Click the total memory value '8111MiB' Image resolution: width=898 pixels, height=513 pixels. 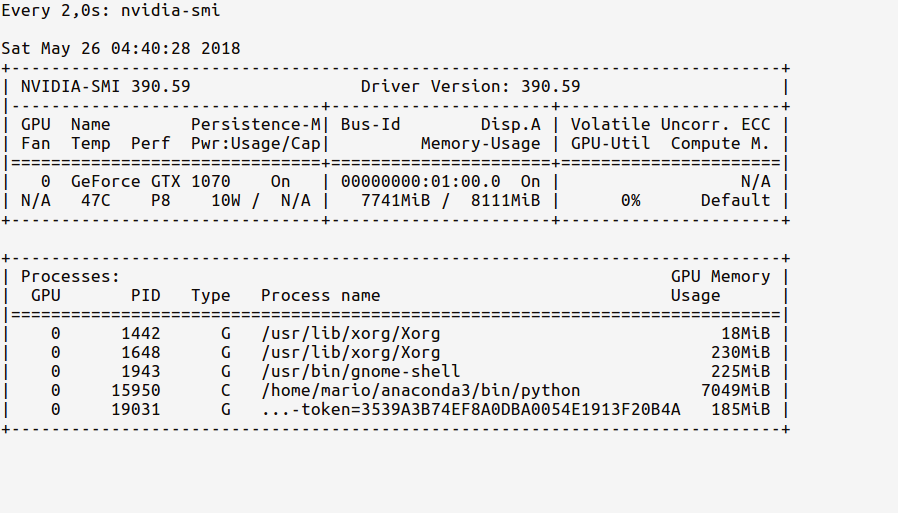(x=506, y=200)
